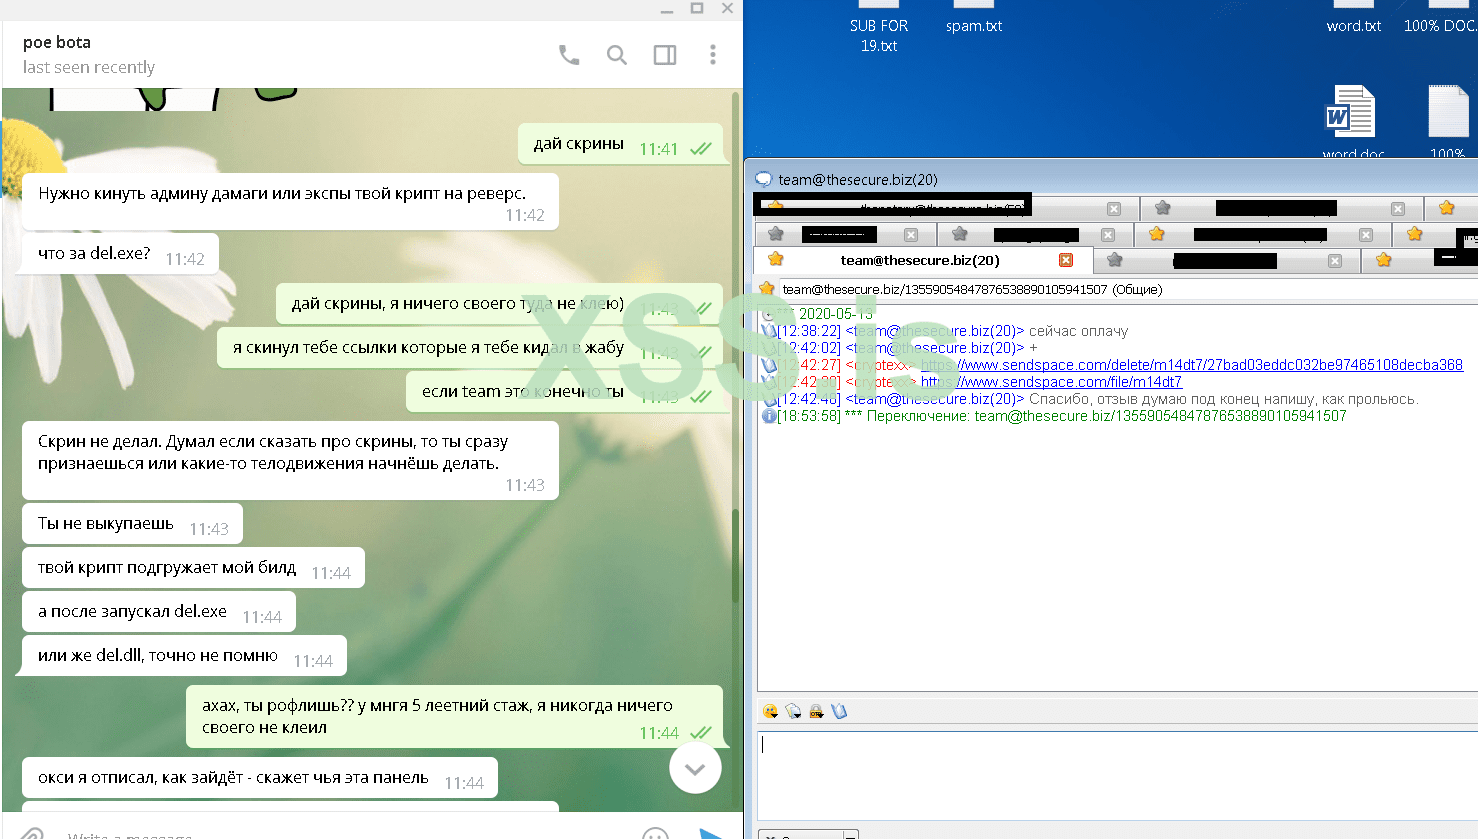This screenshot has height=839, width=1478.
Task: Click the message starting 'ахах, ты рофлишь??'
Action: (x=454, y=717)
